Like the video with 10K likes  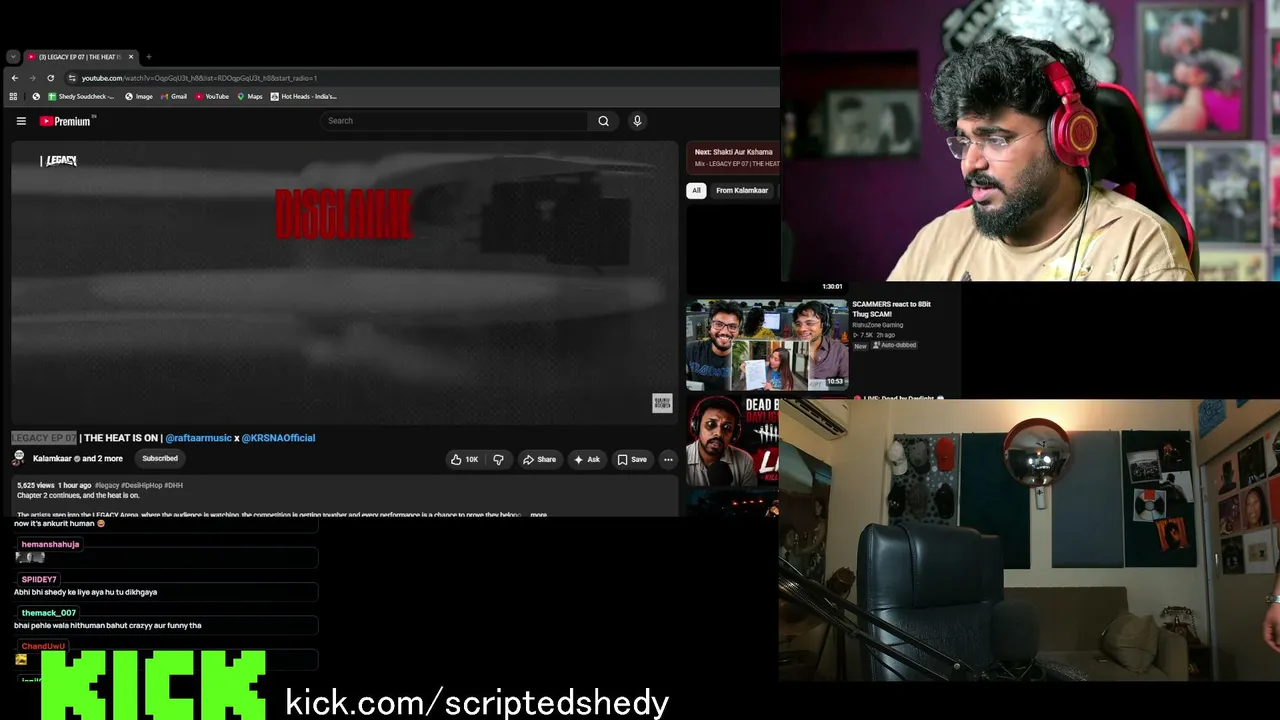coord(465,460)
